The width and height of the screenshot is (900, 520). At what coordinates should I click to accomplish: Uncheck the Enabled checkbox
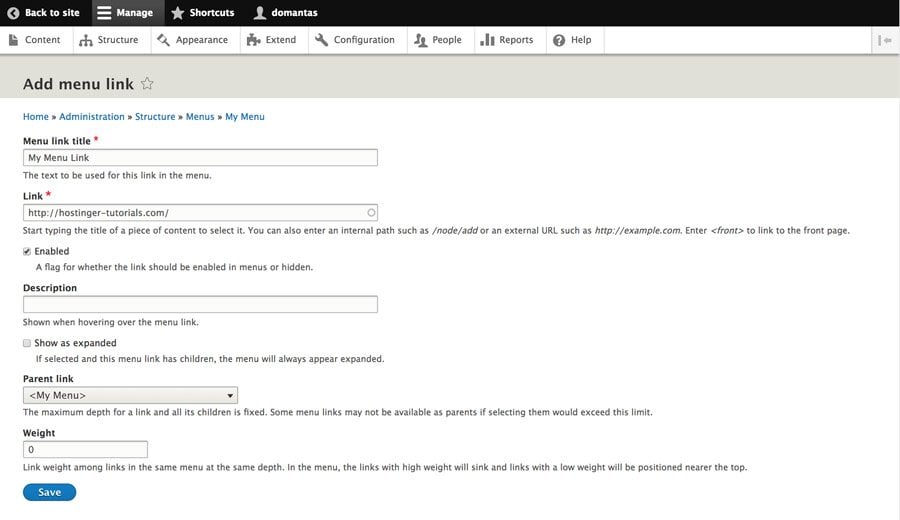[27, 251]
